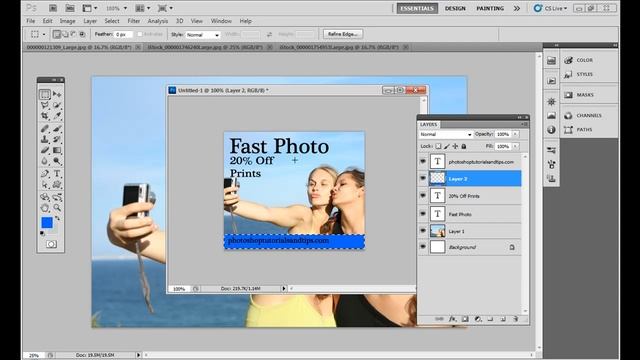Viewport: 640px width, 360px height.
Task: Select the Rectangular Marquee tool in toolbox
Action: tap(45, 94)
